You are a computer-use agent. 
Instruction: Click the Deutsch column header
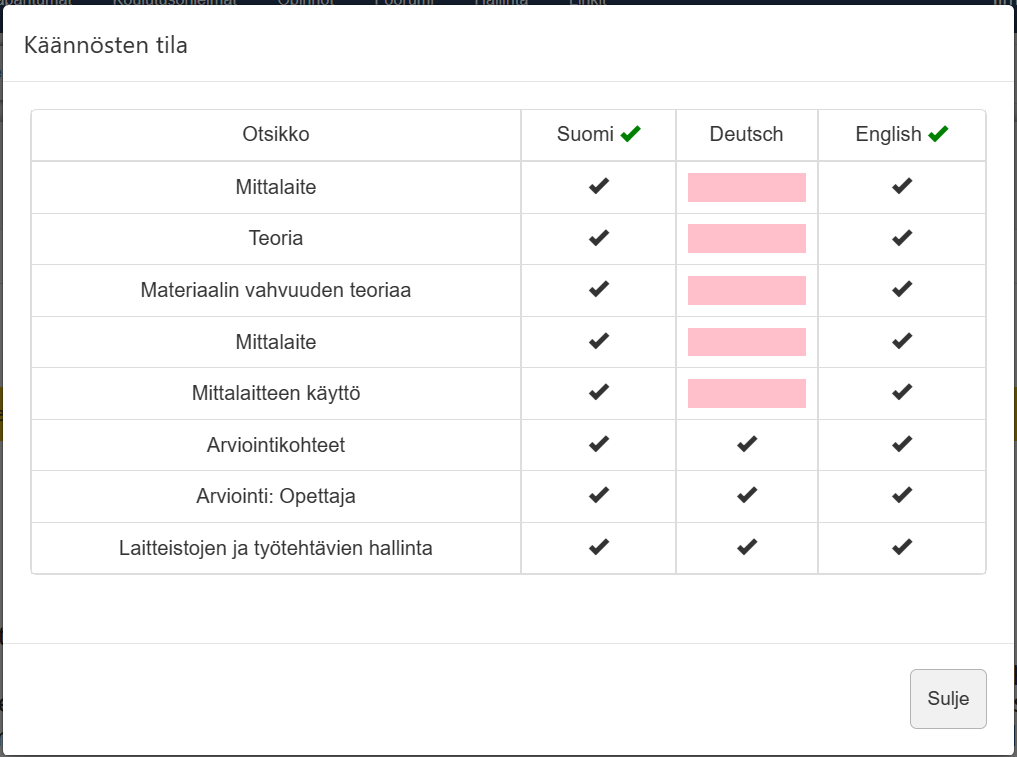coord(746,134)
